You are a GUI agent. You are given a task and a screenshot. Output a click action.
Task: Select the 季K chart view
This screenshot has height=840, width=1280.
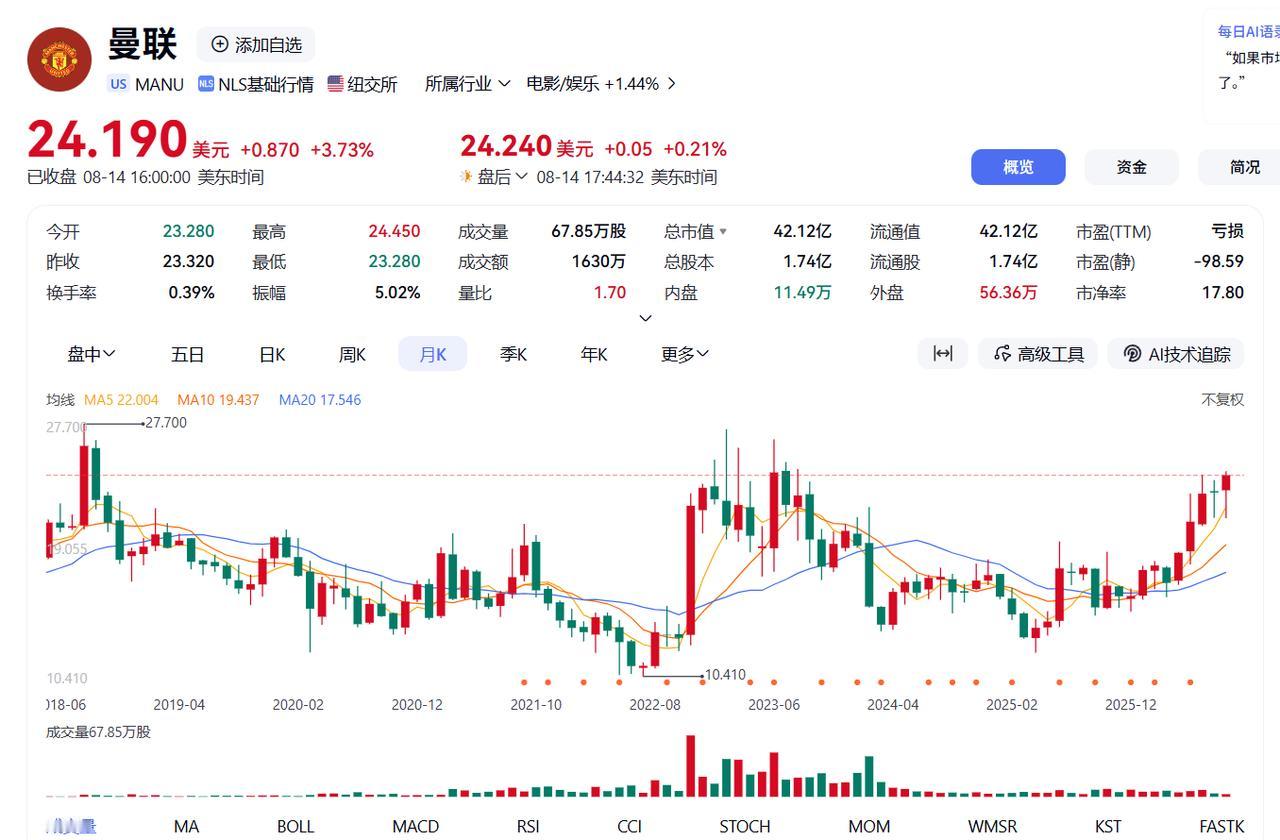[x=513, y=354]
